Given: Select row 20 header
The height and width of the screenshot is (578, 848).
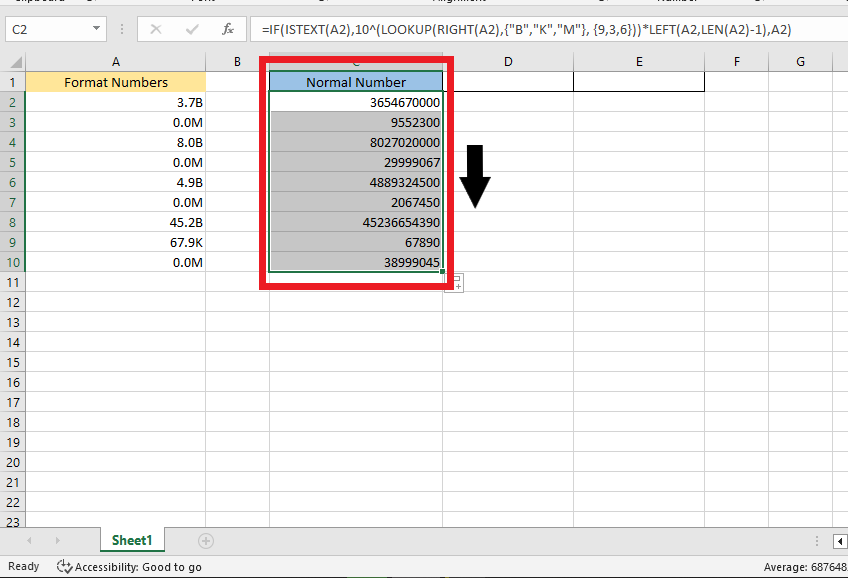Looking at the screenshot, I should coord(13,462).
